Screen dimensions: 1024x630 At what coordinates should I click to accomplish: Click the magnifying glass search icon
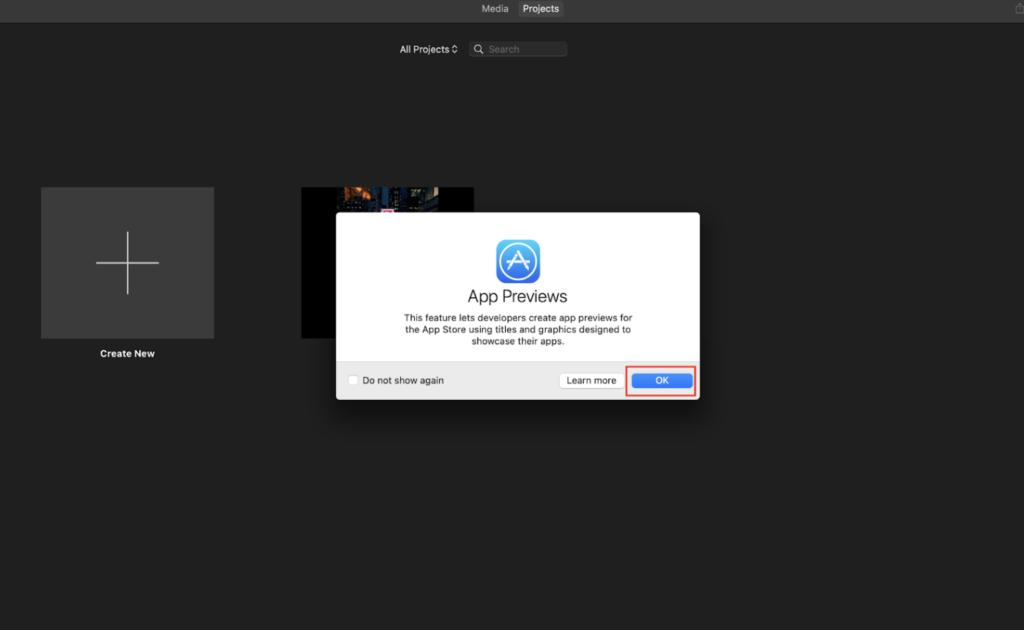point(479,49)
